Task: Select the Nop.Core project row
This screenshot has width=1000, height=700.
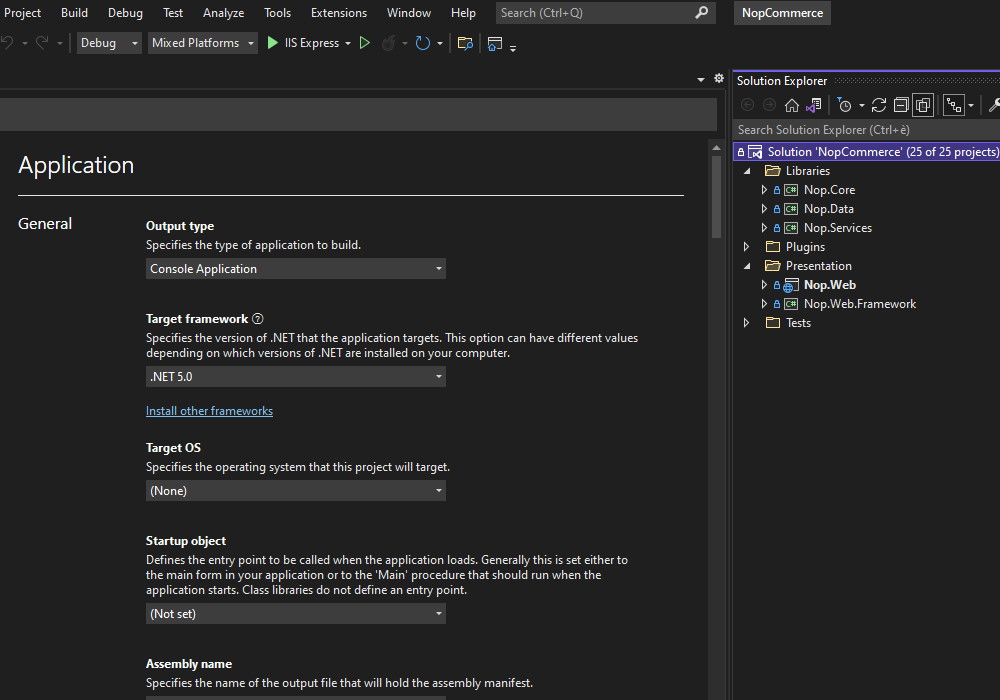Action: (867, 190)
